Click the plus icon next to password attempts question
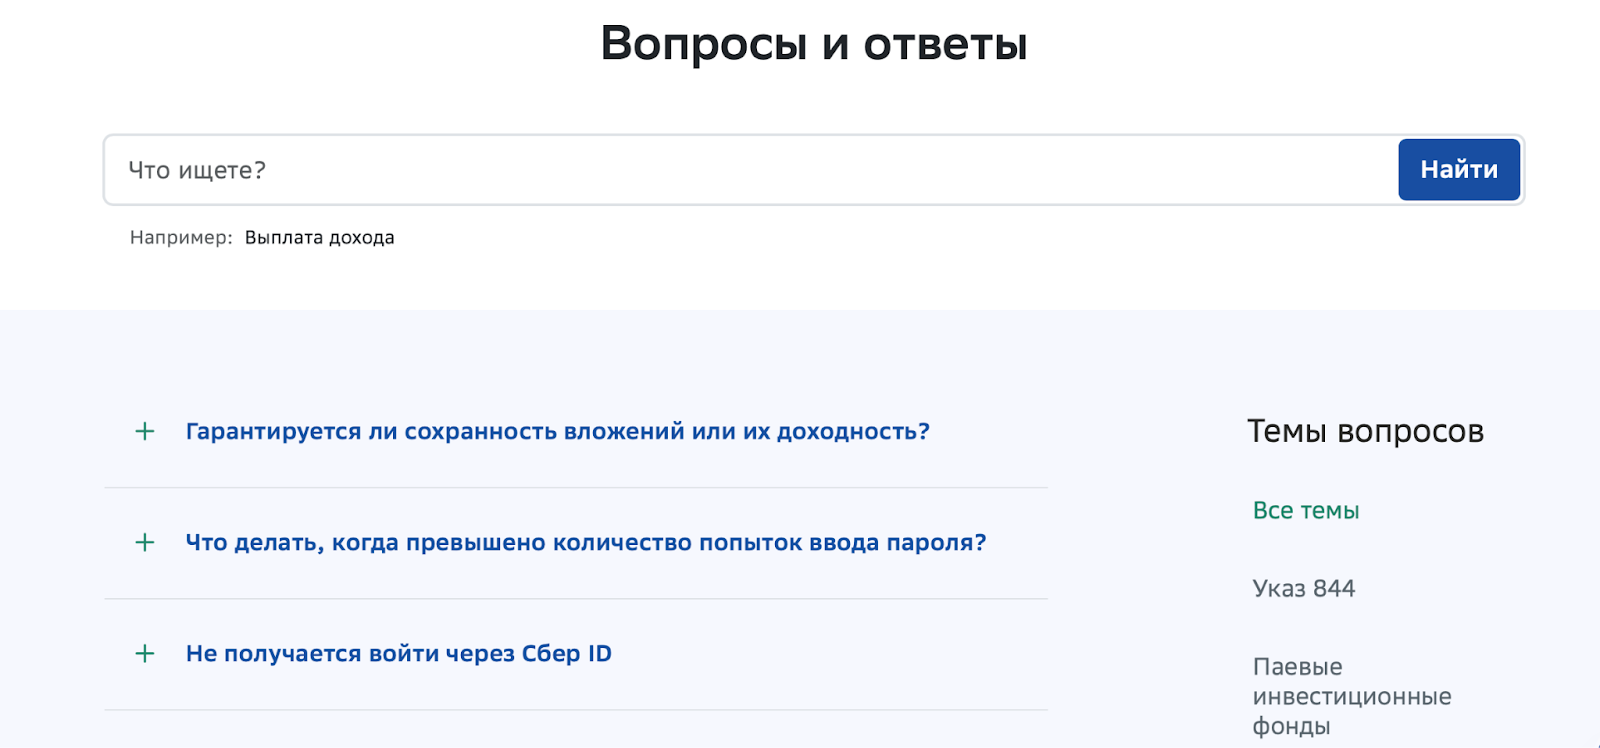 pyautogui.click(x=143, y=542)
